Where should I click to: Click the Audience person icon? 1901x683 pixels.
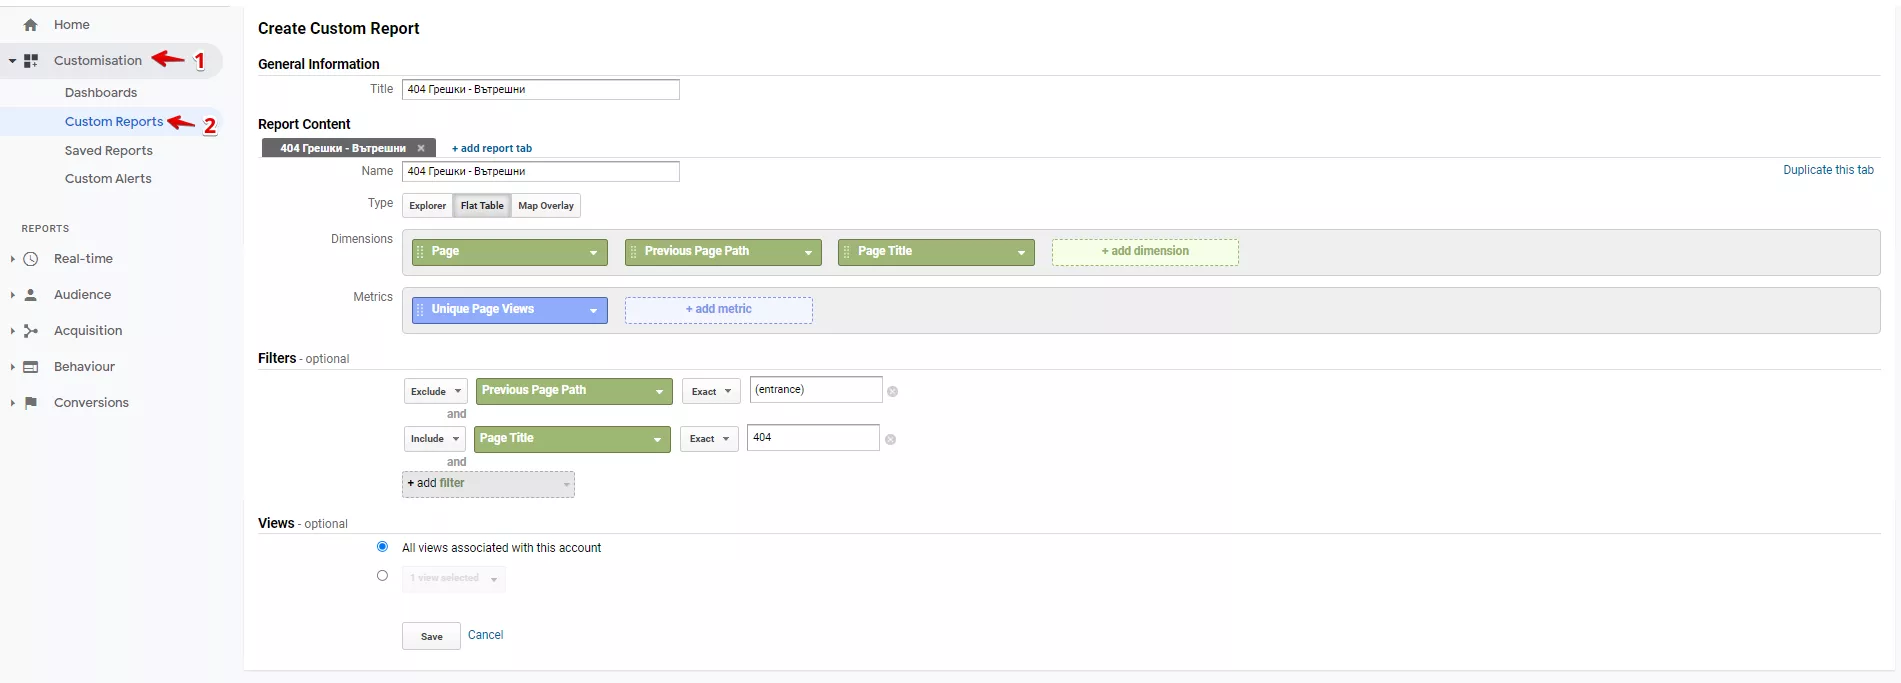click(x=31, y=295)
